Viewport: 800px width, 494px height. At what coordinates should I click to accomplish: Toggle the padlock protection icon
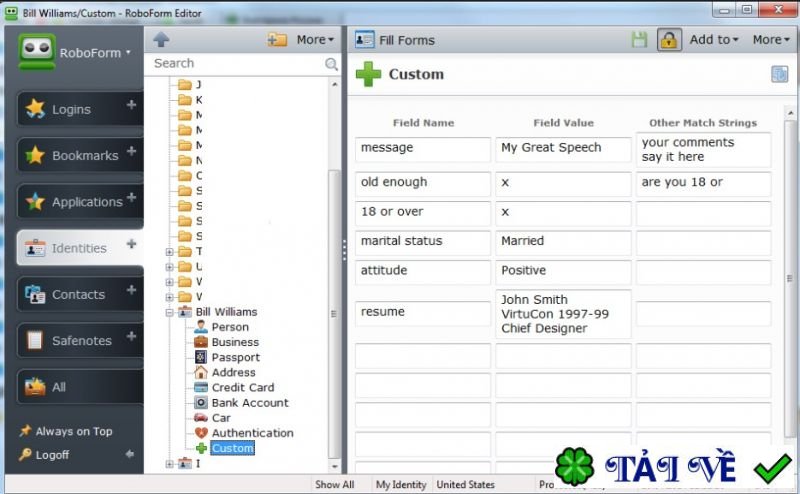[x=669, y=39]
